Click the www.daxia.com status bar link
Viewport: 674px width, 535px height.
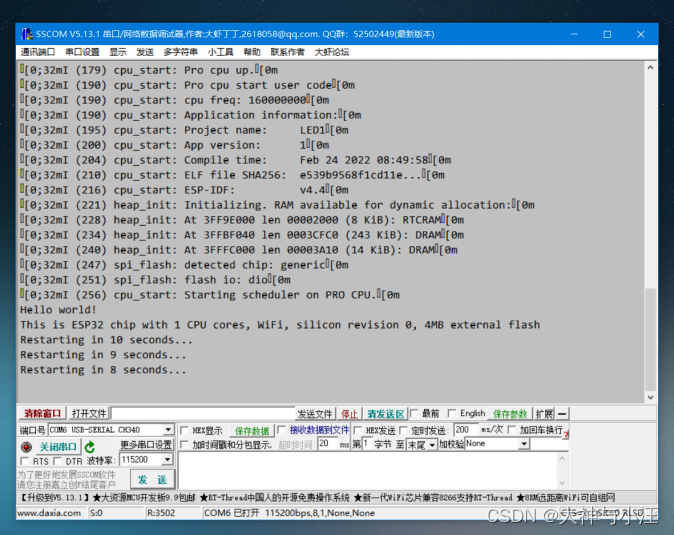[x=49, y=513]
